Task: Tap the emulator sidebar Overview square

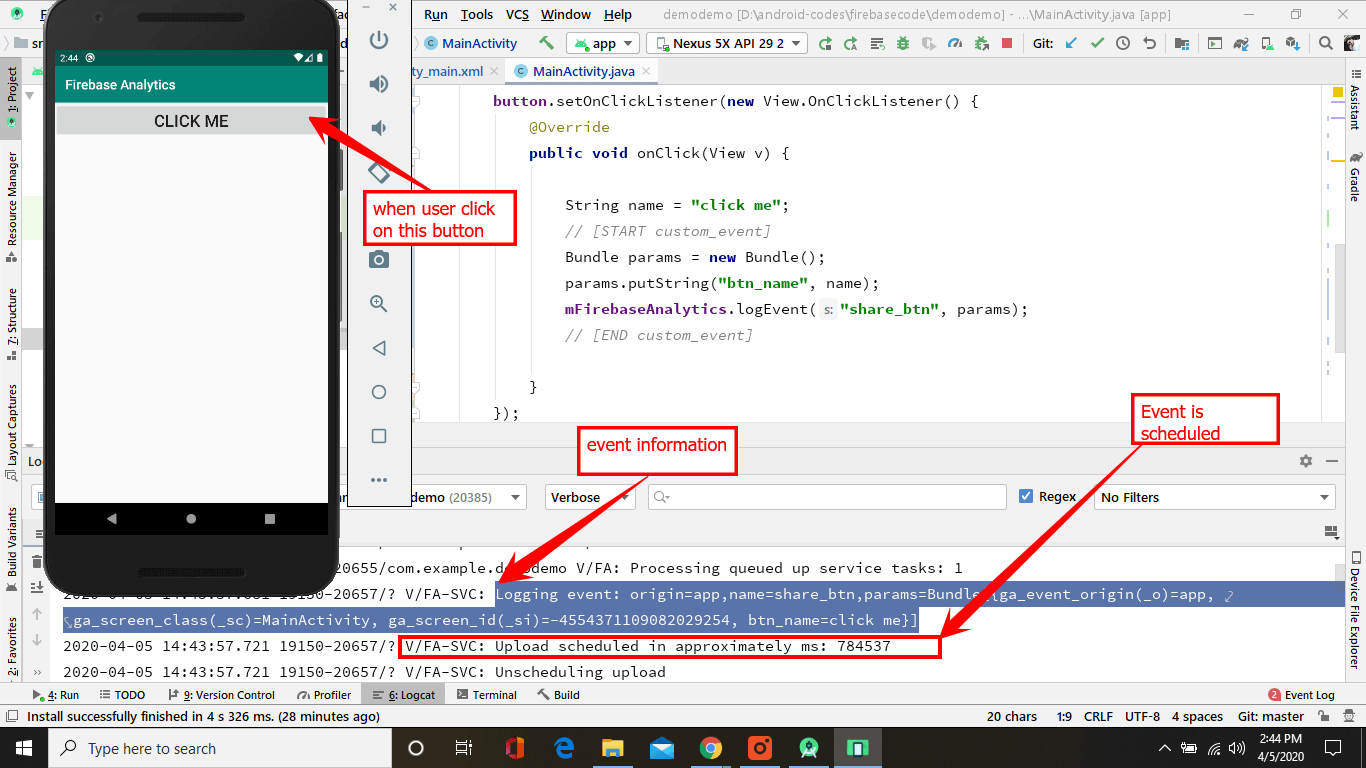Action: (379, 436)
